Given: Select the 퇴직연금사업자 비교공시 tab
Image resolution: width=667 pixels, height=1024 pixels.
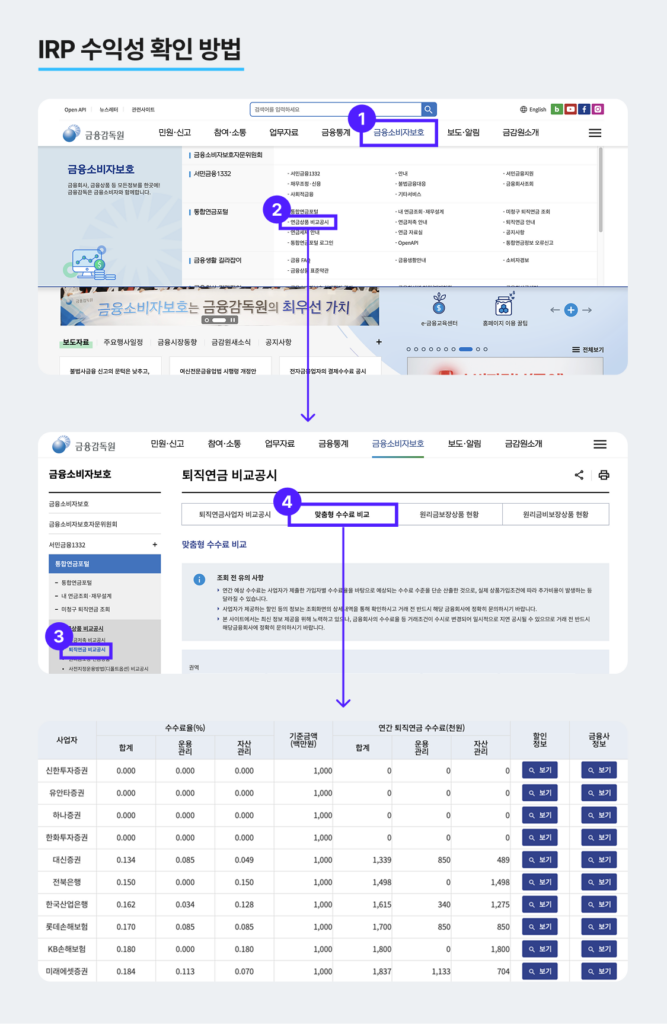Looking at the screenshot, I should tap(235, 515).
